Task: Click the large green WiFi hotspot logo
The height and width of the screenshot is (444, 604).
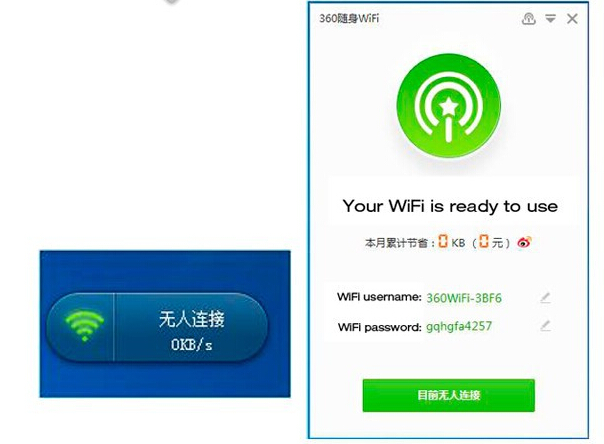Action: click(449, 106)
